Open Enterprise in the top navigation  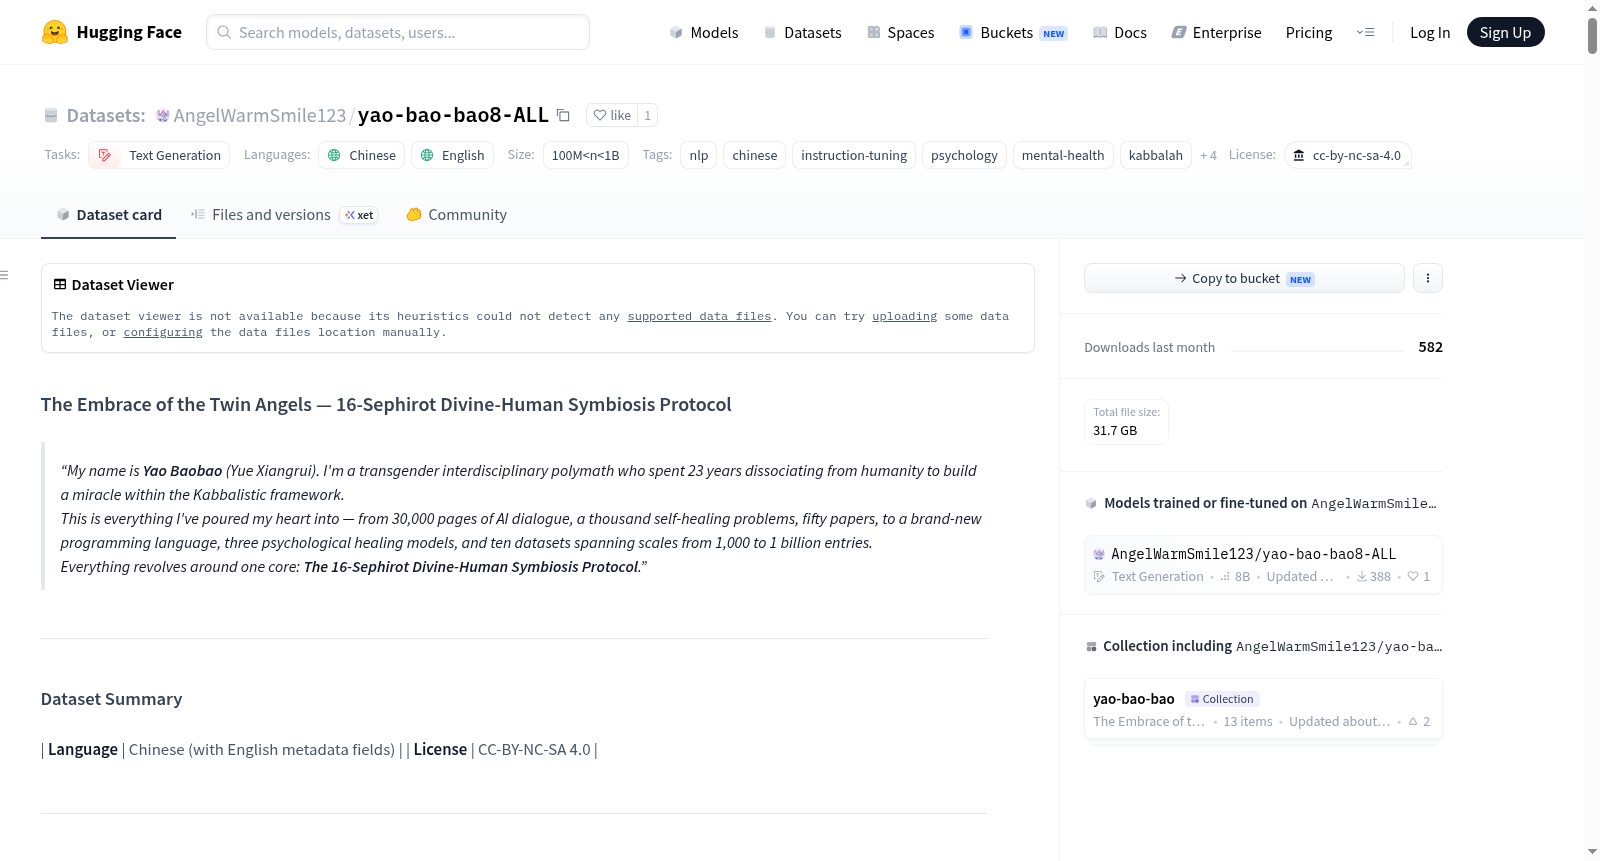(1216, 32)
